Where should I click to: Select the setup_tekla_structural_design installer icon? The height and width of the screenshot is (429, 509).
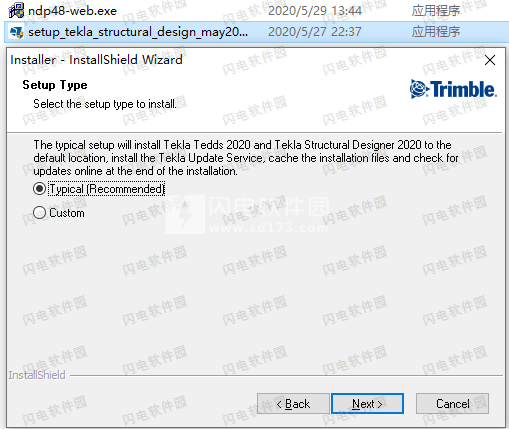click(16, 32)
